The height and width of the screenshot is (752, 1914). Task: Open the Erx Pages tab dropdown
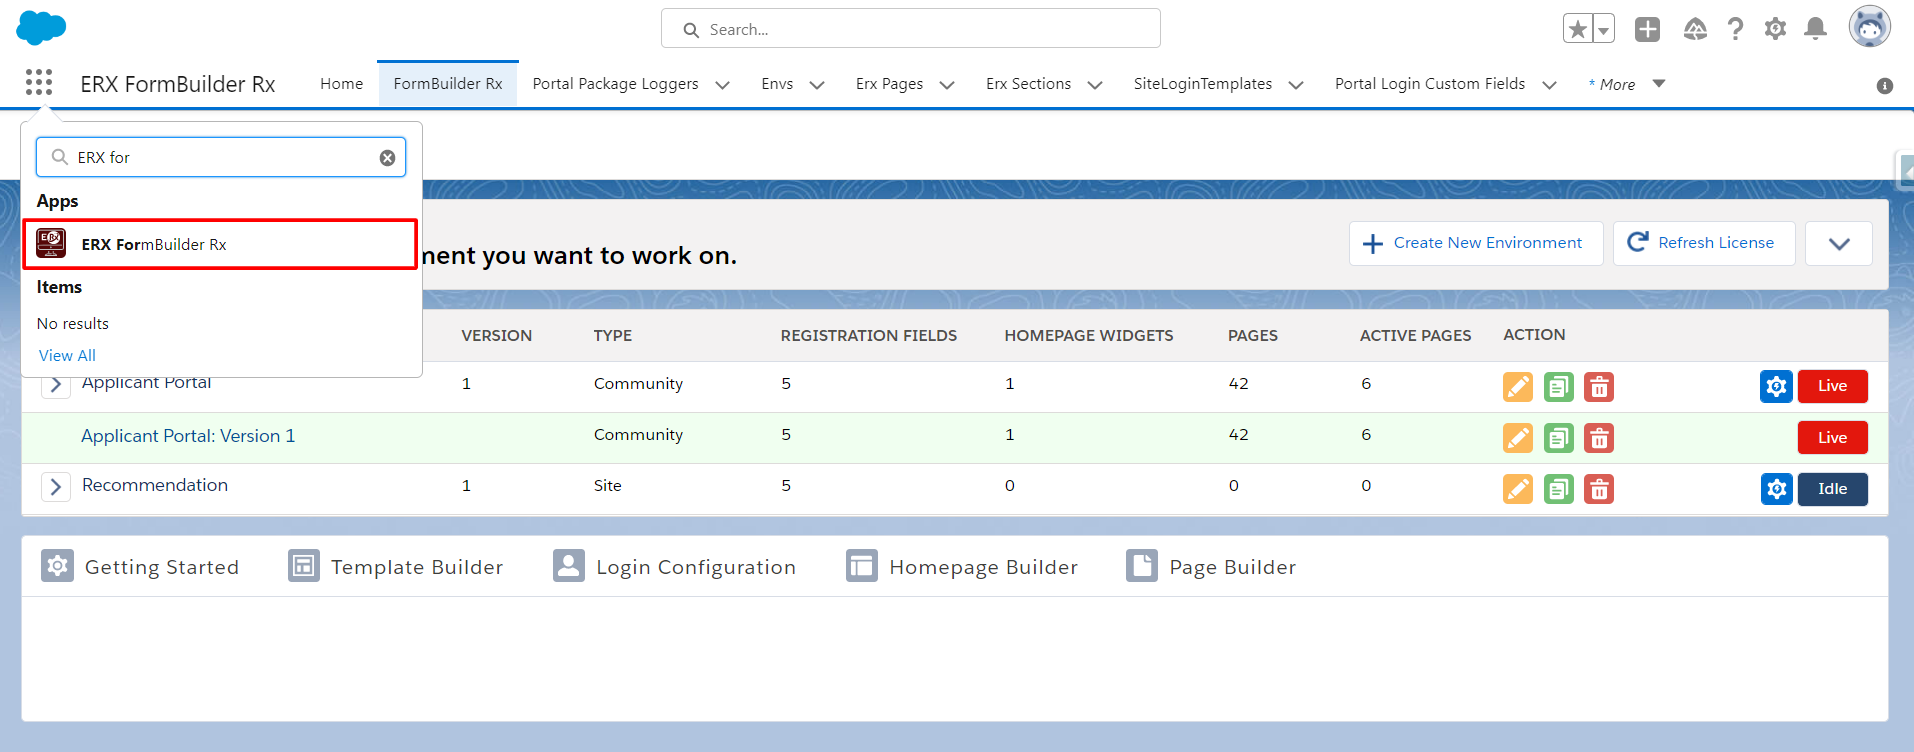coord(947,85)
